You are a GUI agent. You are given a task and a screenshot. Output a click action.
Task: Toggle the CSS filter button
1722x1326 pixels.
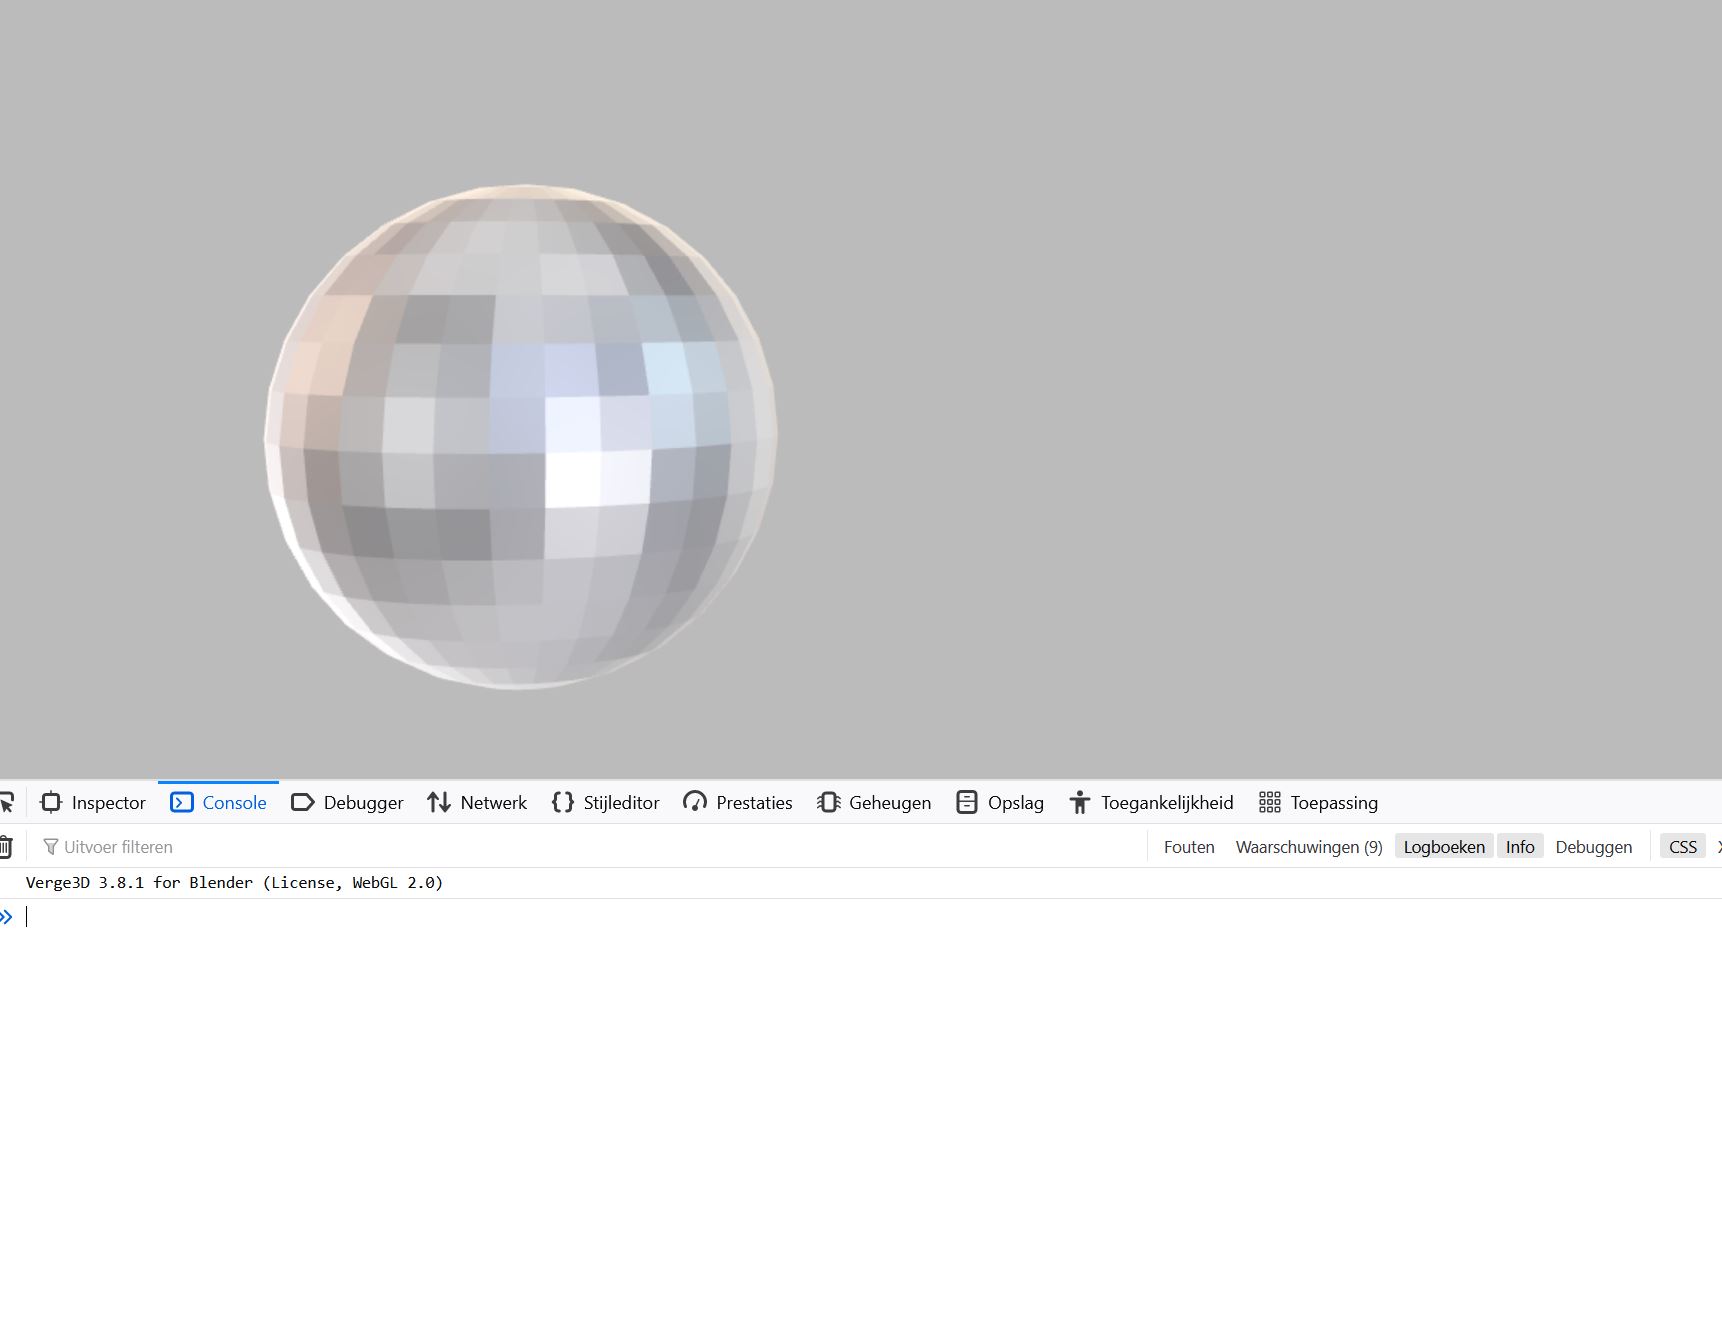[x=1682, y=847]
